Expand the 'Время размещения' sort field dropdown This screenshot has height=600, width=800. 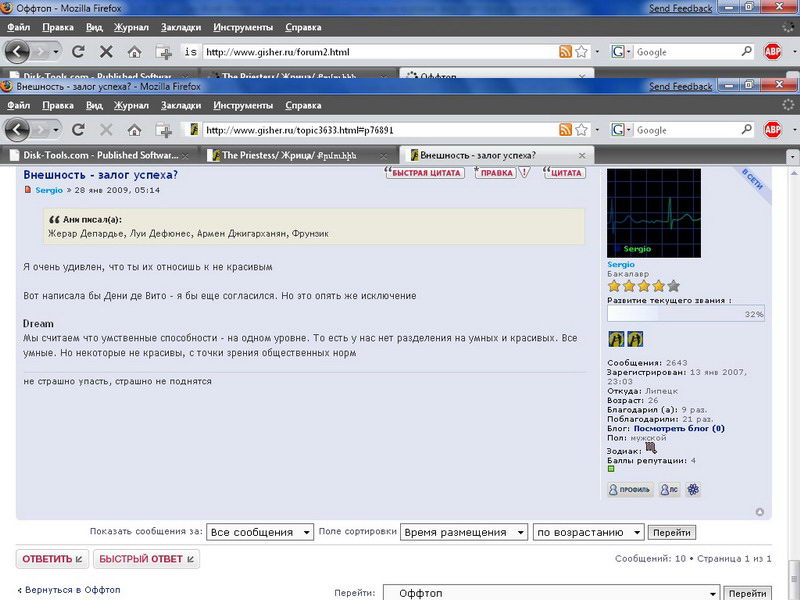(463, 533)
